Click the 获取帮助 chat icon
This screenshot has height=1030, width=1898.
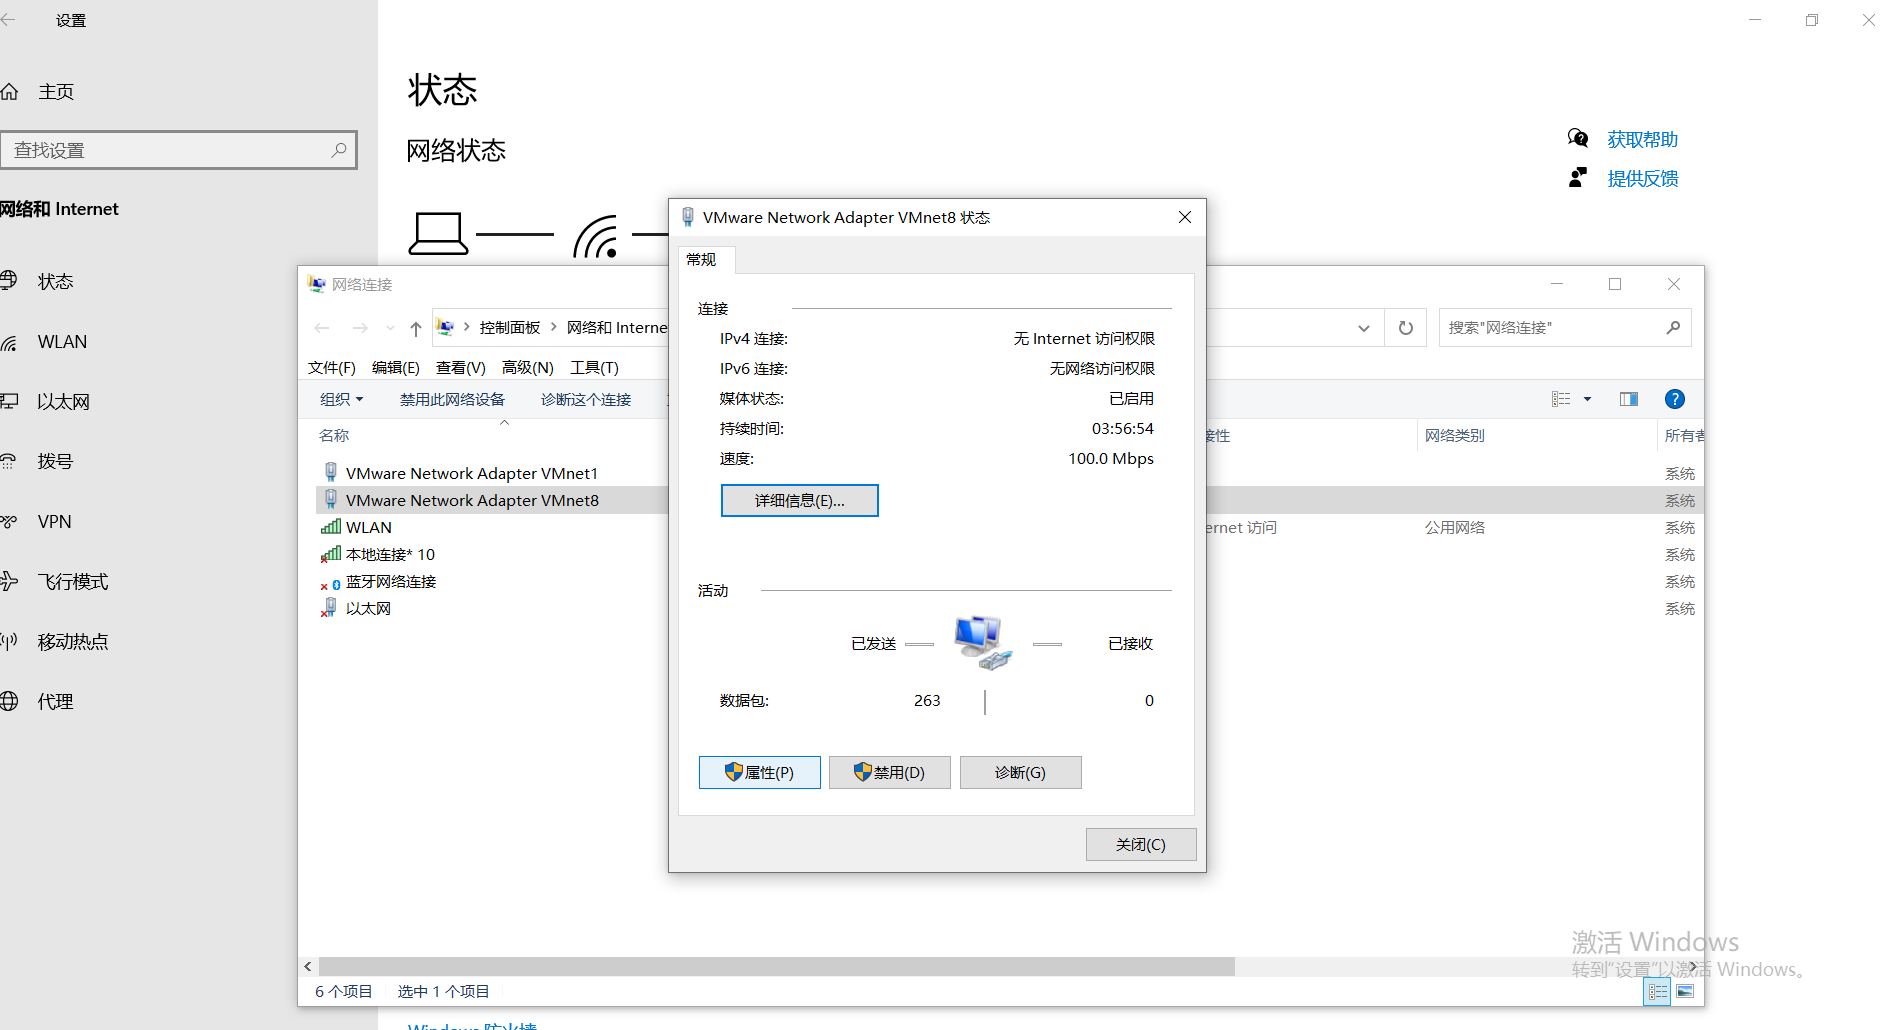point(1578,138)
